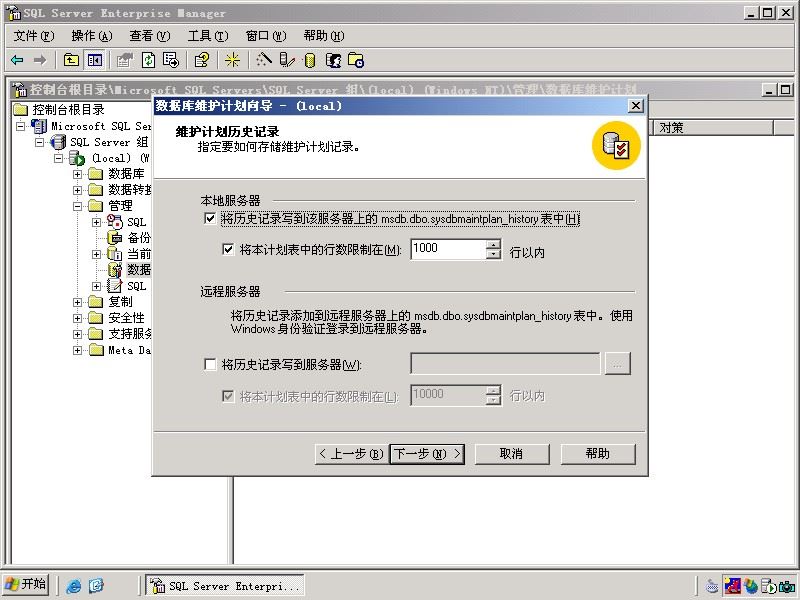Click the browse (...) remote server button
This screenshot has height=600, width=800.
click(x=617, y=364)
